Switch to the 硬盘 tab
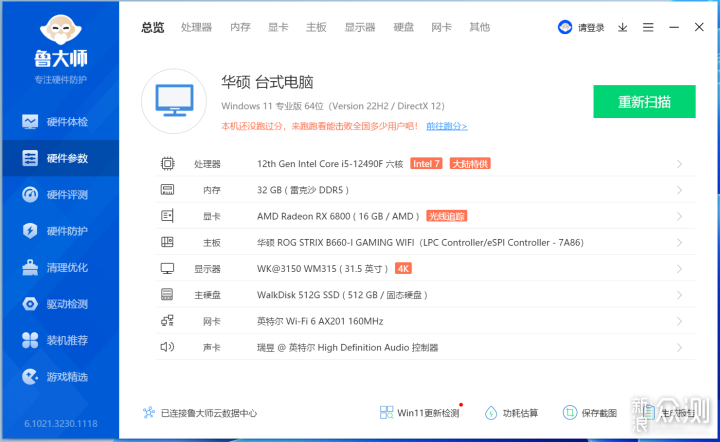 pyautogui.click(x=404, y=28)
